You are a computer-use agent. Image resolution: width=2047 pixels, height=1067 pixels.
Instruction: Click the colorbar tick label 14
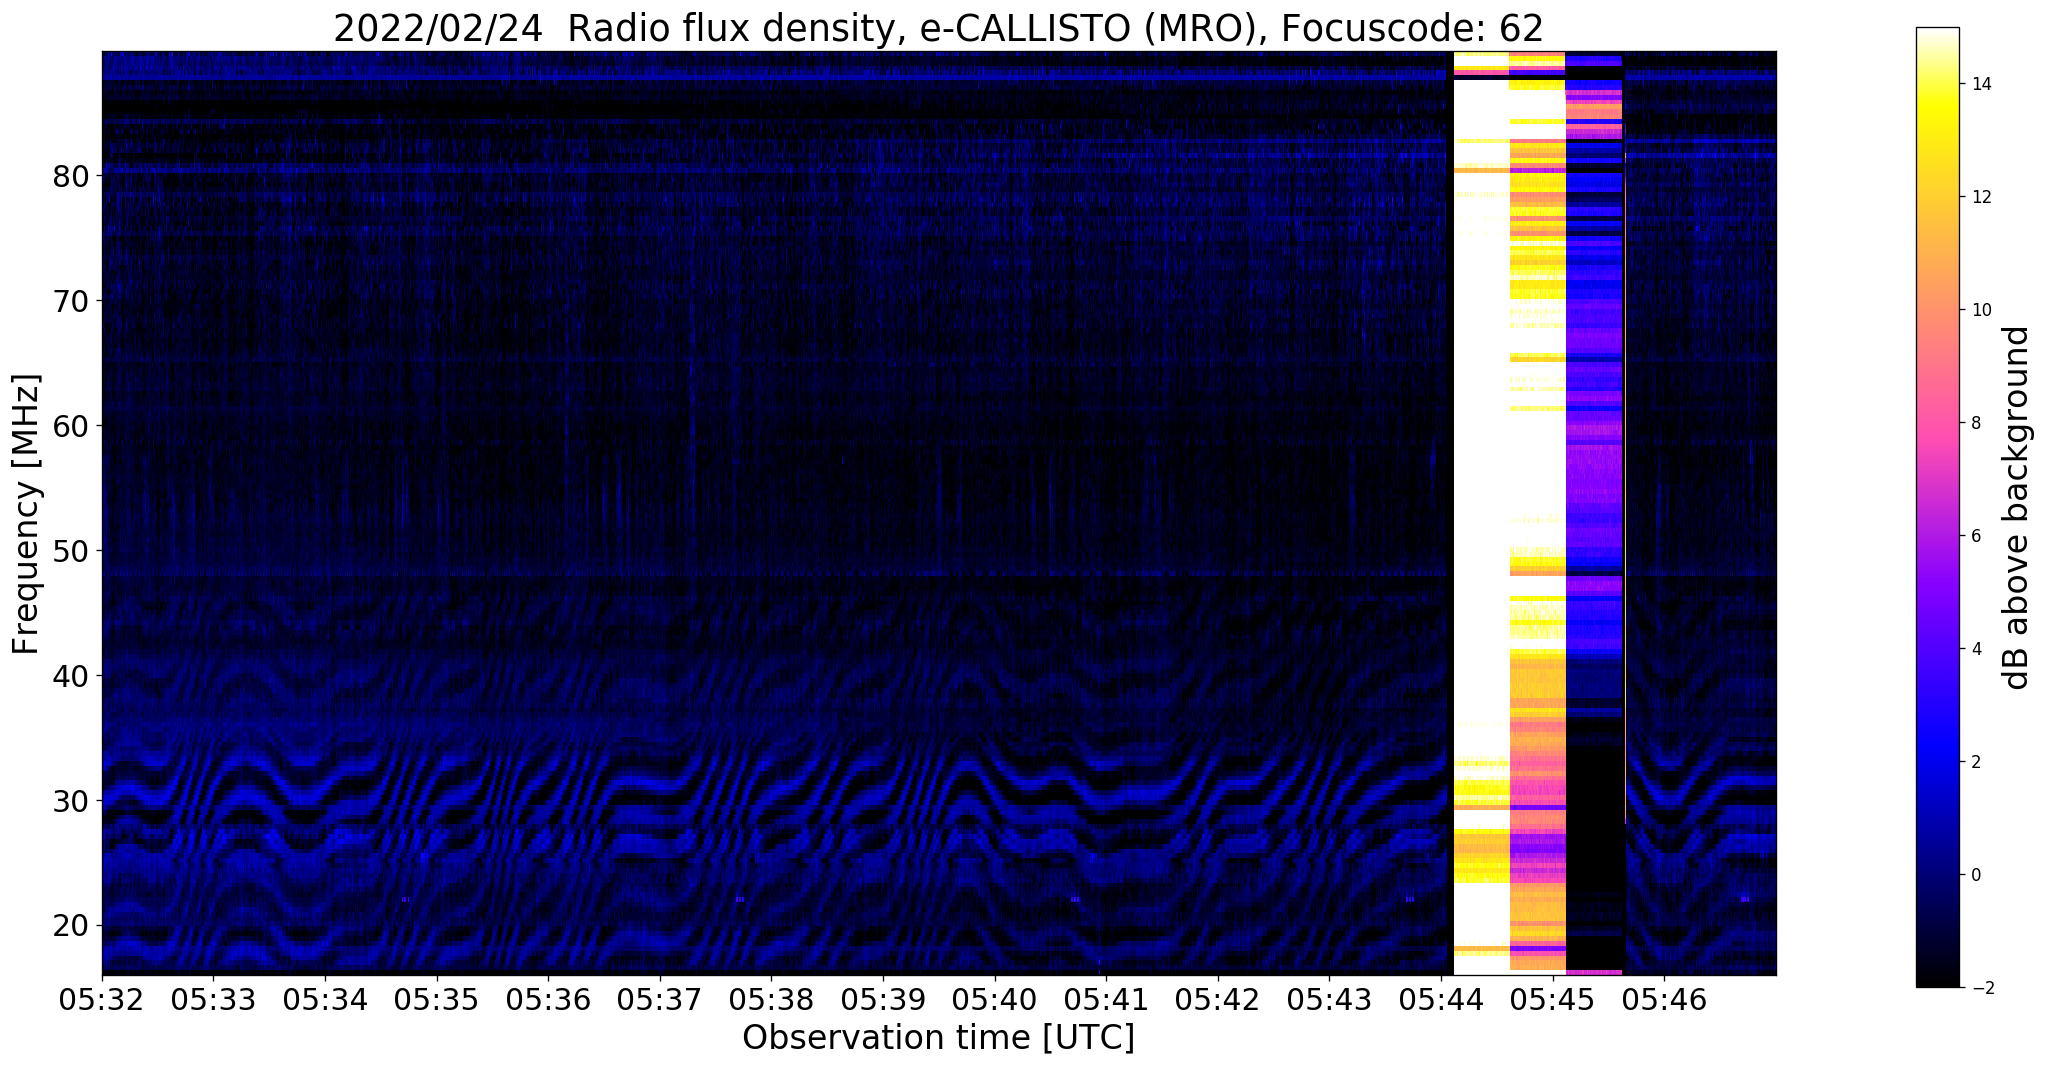pyautogui.click(x=1979, y=84)
